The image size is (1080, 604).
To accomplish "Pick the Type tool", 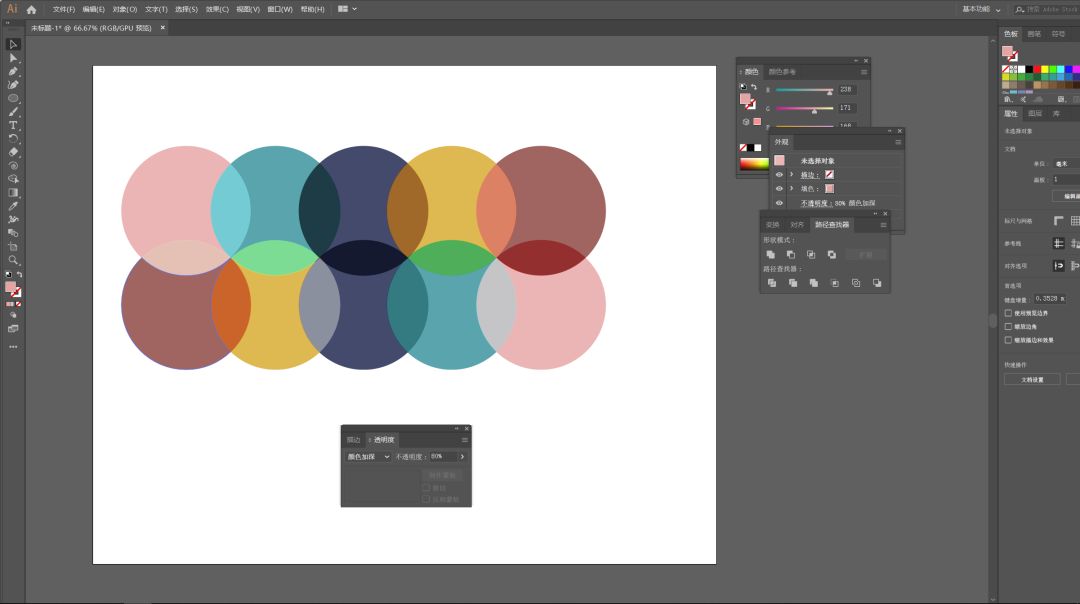I will click(x=13, y=125).
